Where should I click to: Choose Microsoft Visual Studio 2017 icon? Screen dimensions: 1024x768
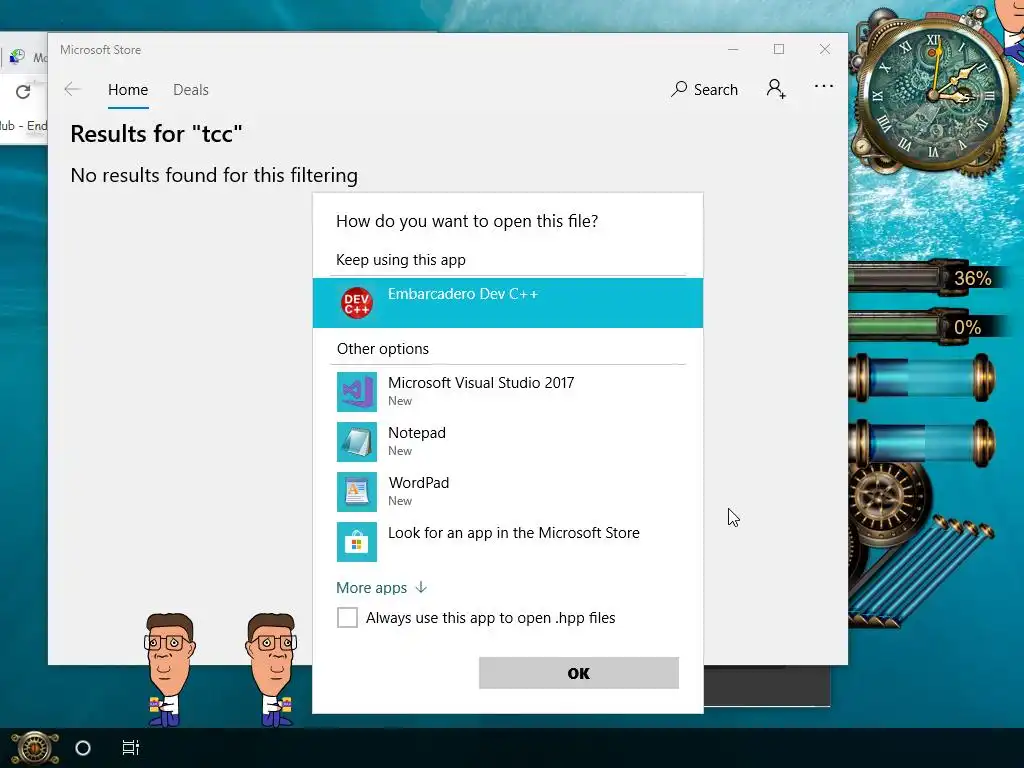pyautogui.click(x=357, y=392)
